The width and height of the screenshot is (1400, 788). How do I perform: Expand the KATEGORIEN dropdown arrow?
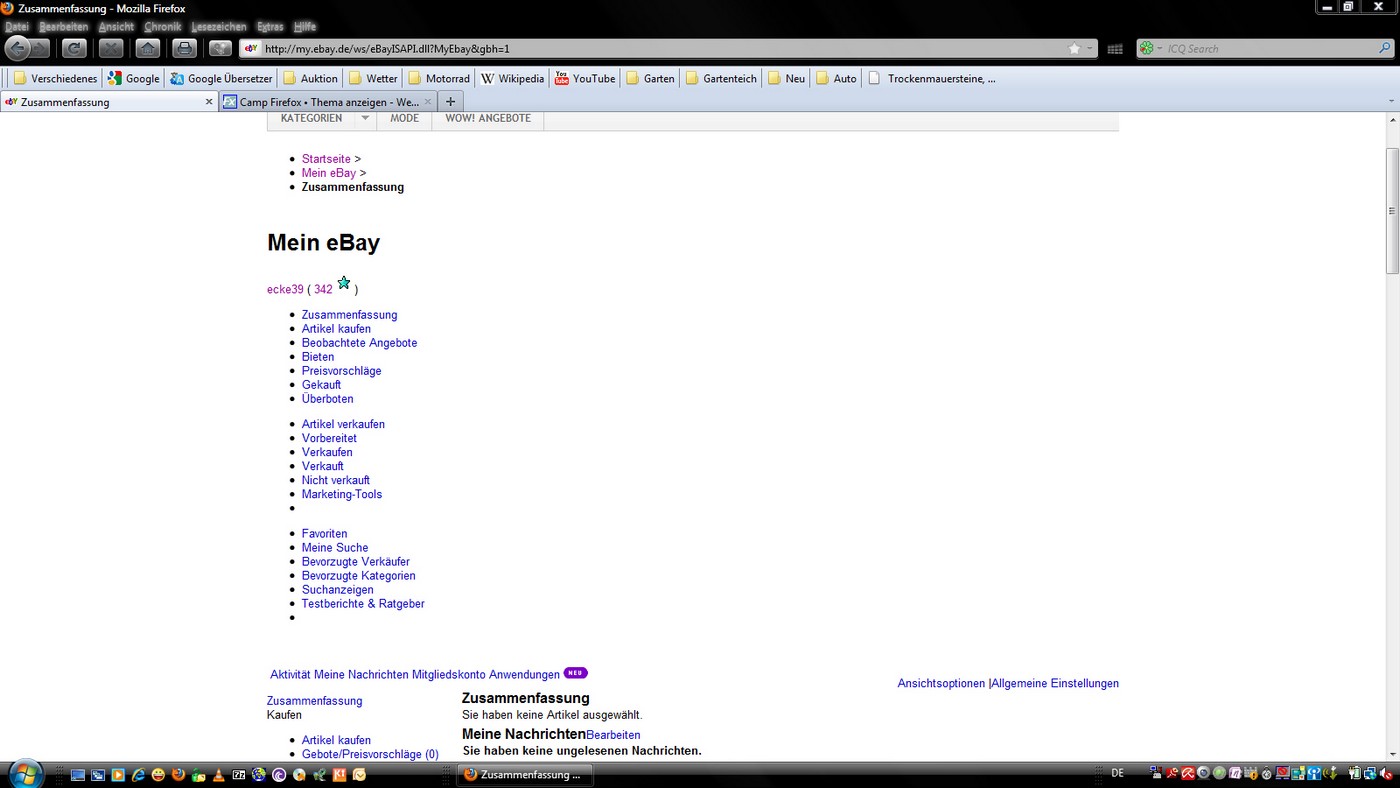[x=365, y=118]
